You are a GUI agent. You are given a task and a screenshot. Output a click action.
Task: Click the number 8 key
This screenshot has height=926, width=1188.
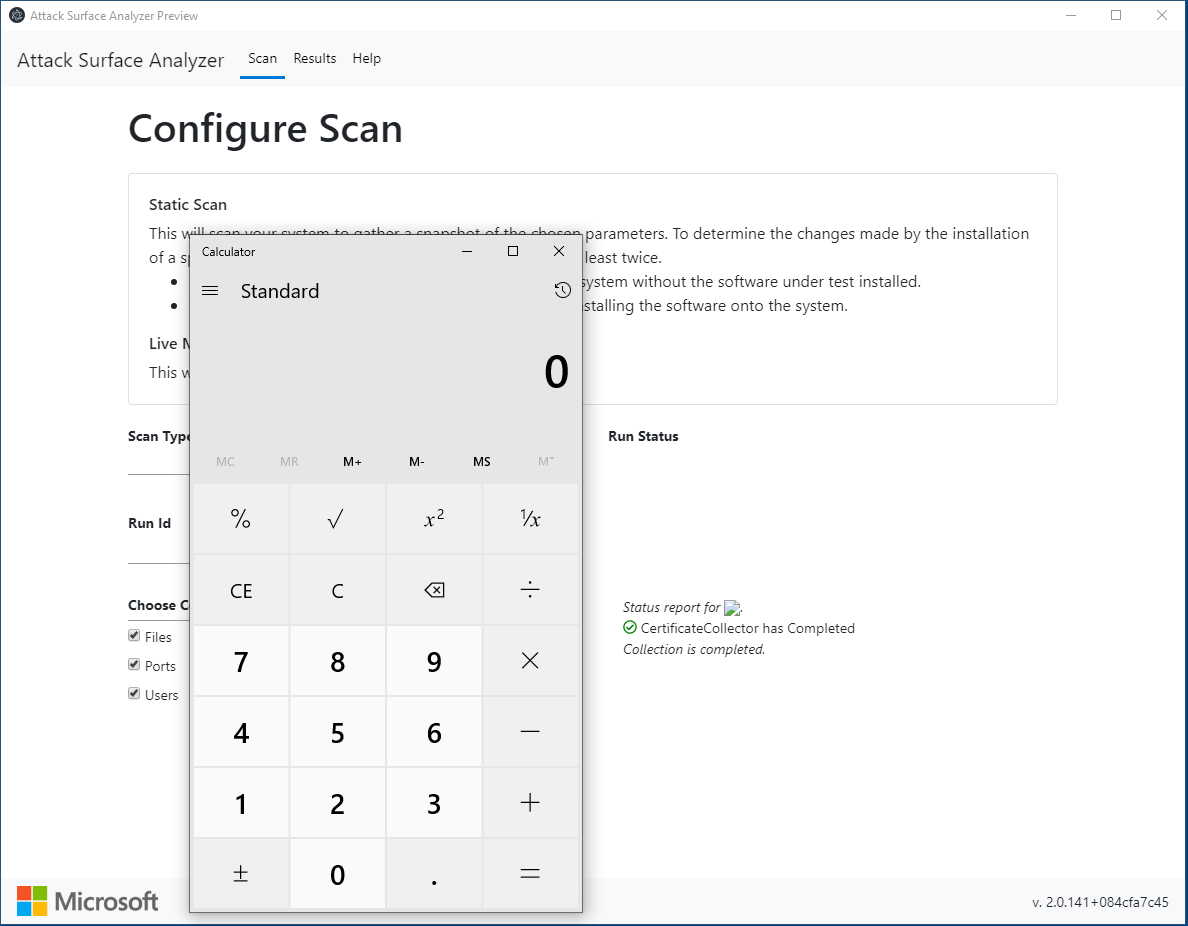pos(337,661)
